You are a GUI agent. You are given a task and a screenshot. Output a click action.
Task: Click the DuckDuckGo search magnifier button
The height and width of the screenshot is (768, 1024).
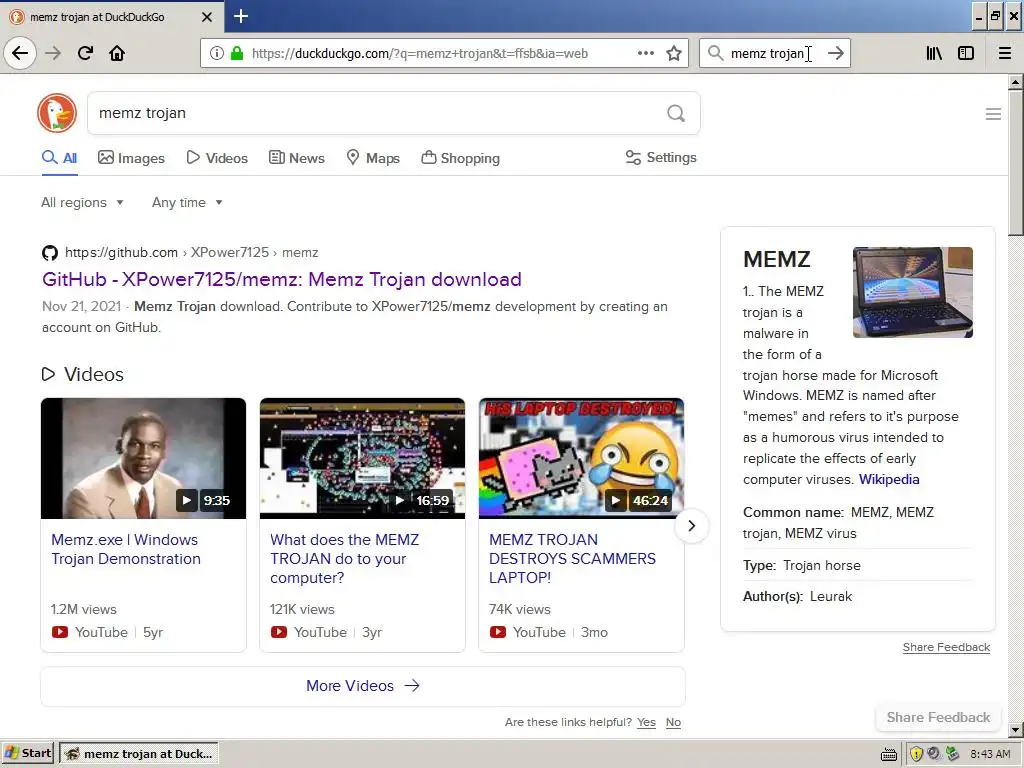click(676, 114)
